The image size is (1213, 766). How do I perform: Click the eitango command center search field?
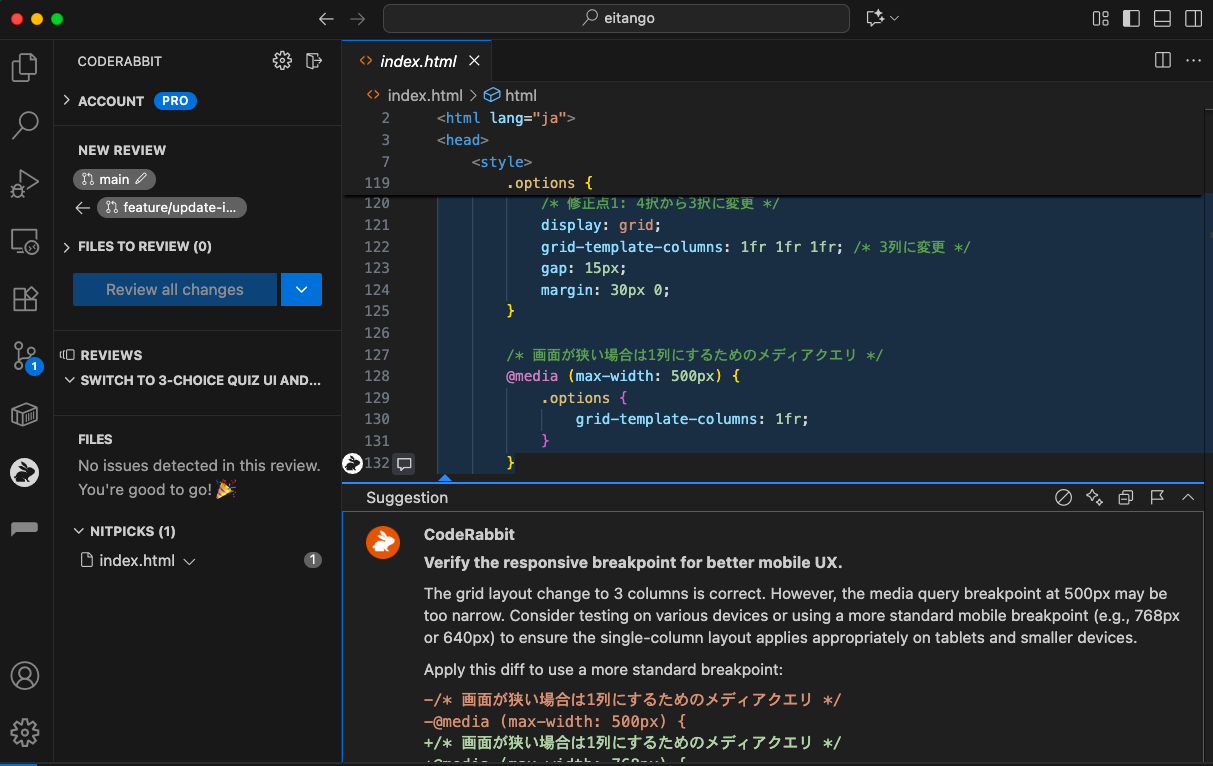tap(616, 18)
